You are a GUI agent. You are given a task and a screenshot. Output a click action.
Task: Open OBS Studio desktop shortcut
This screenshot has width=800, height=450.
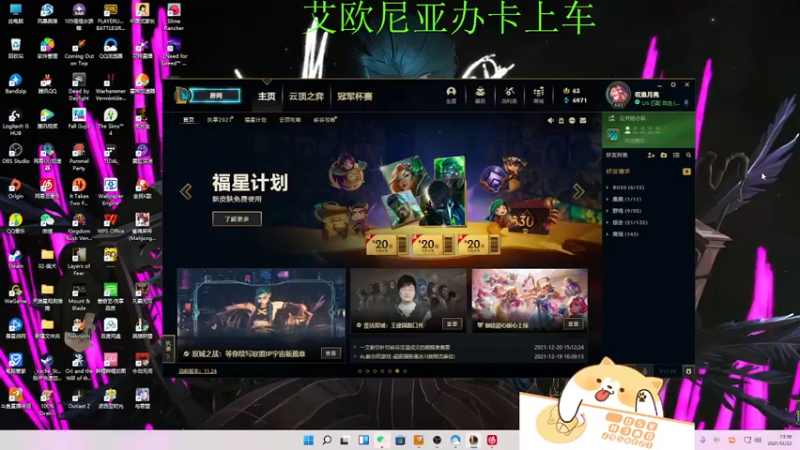click(x=16, y=153)
